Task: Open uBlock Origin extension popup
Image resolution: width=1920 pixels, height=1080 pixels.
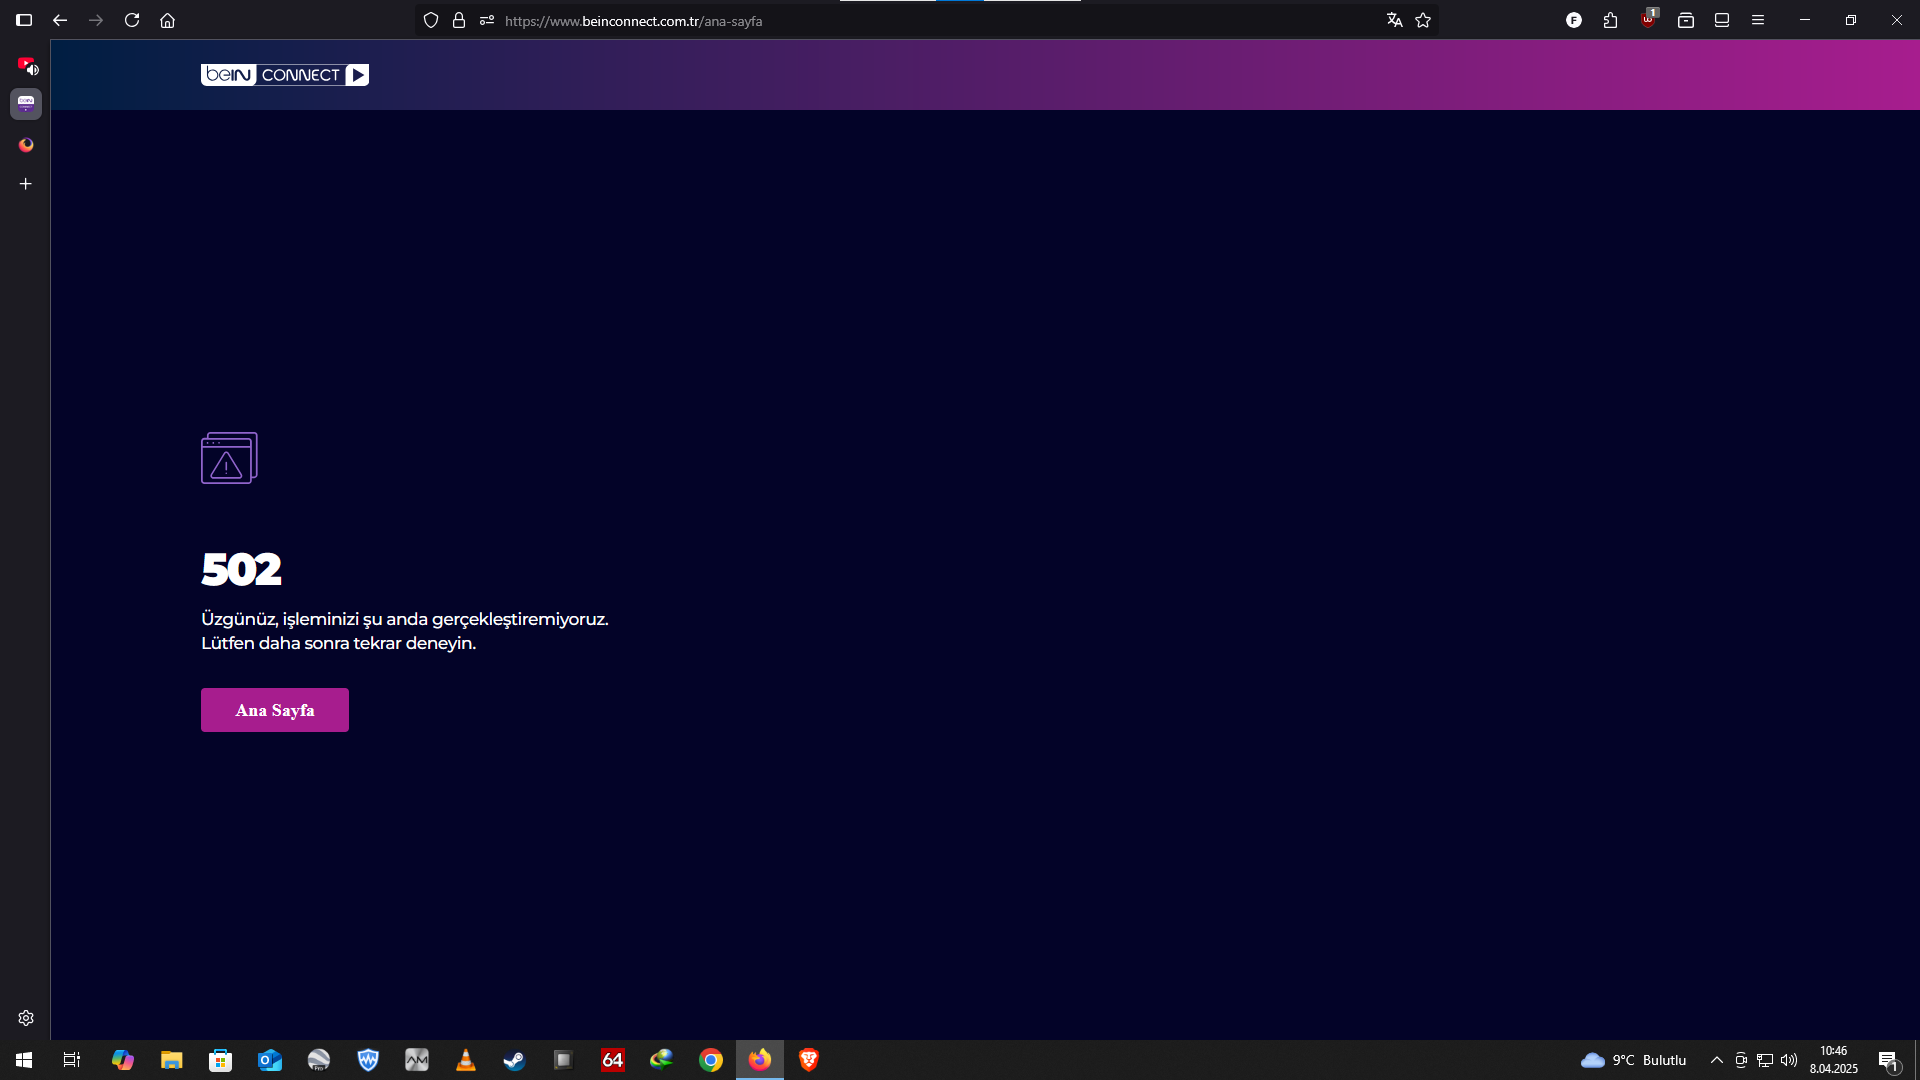Action: pos(1648,20)
